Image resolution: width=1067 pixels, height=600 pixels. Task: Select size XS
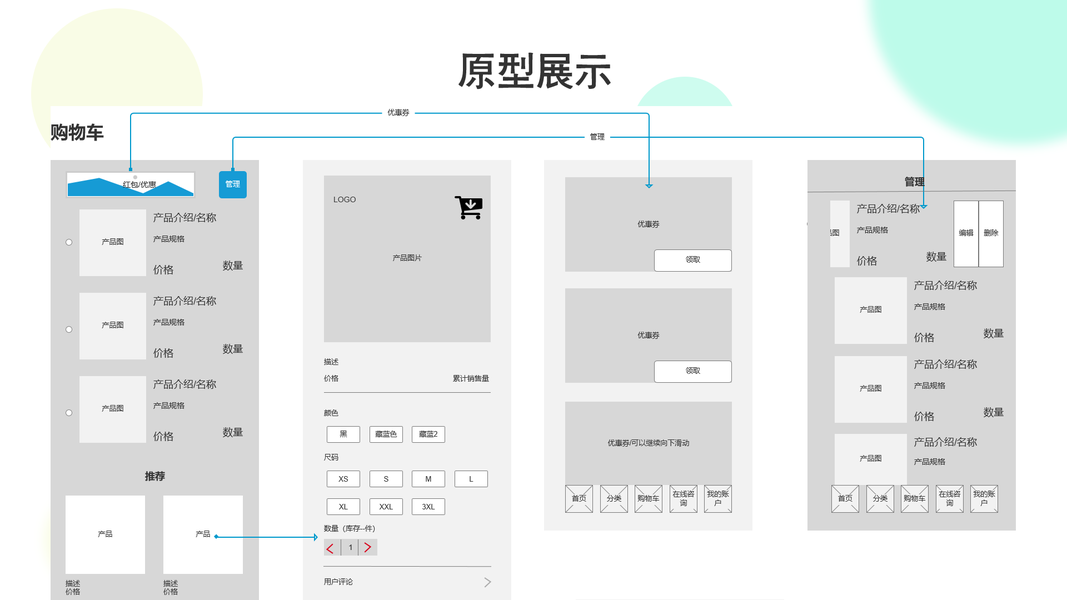[x=343, y=479]
